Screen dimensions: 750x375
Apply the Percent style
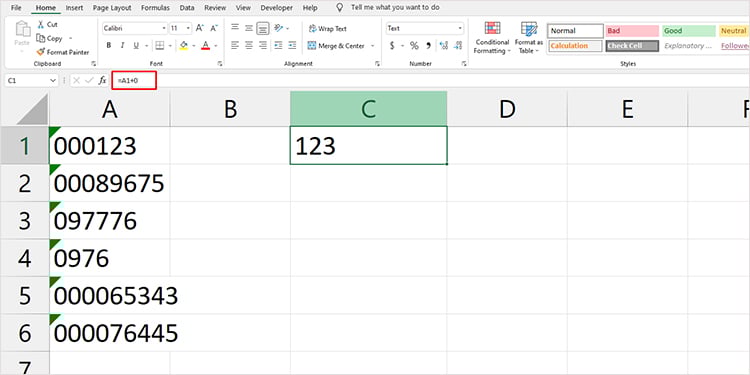(x=414, y=46)
